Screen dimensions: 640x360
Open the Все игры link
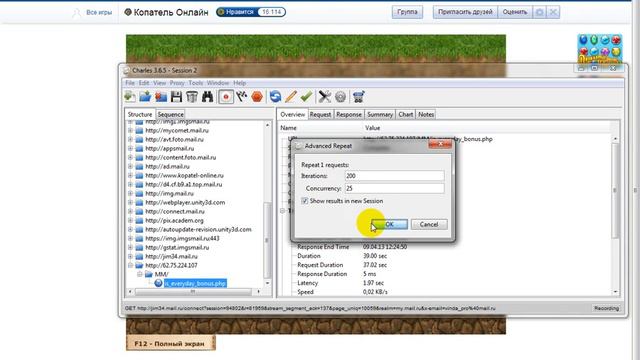(x=99, y=12)
